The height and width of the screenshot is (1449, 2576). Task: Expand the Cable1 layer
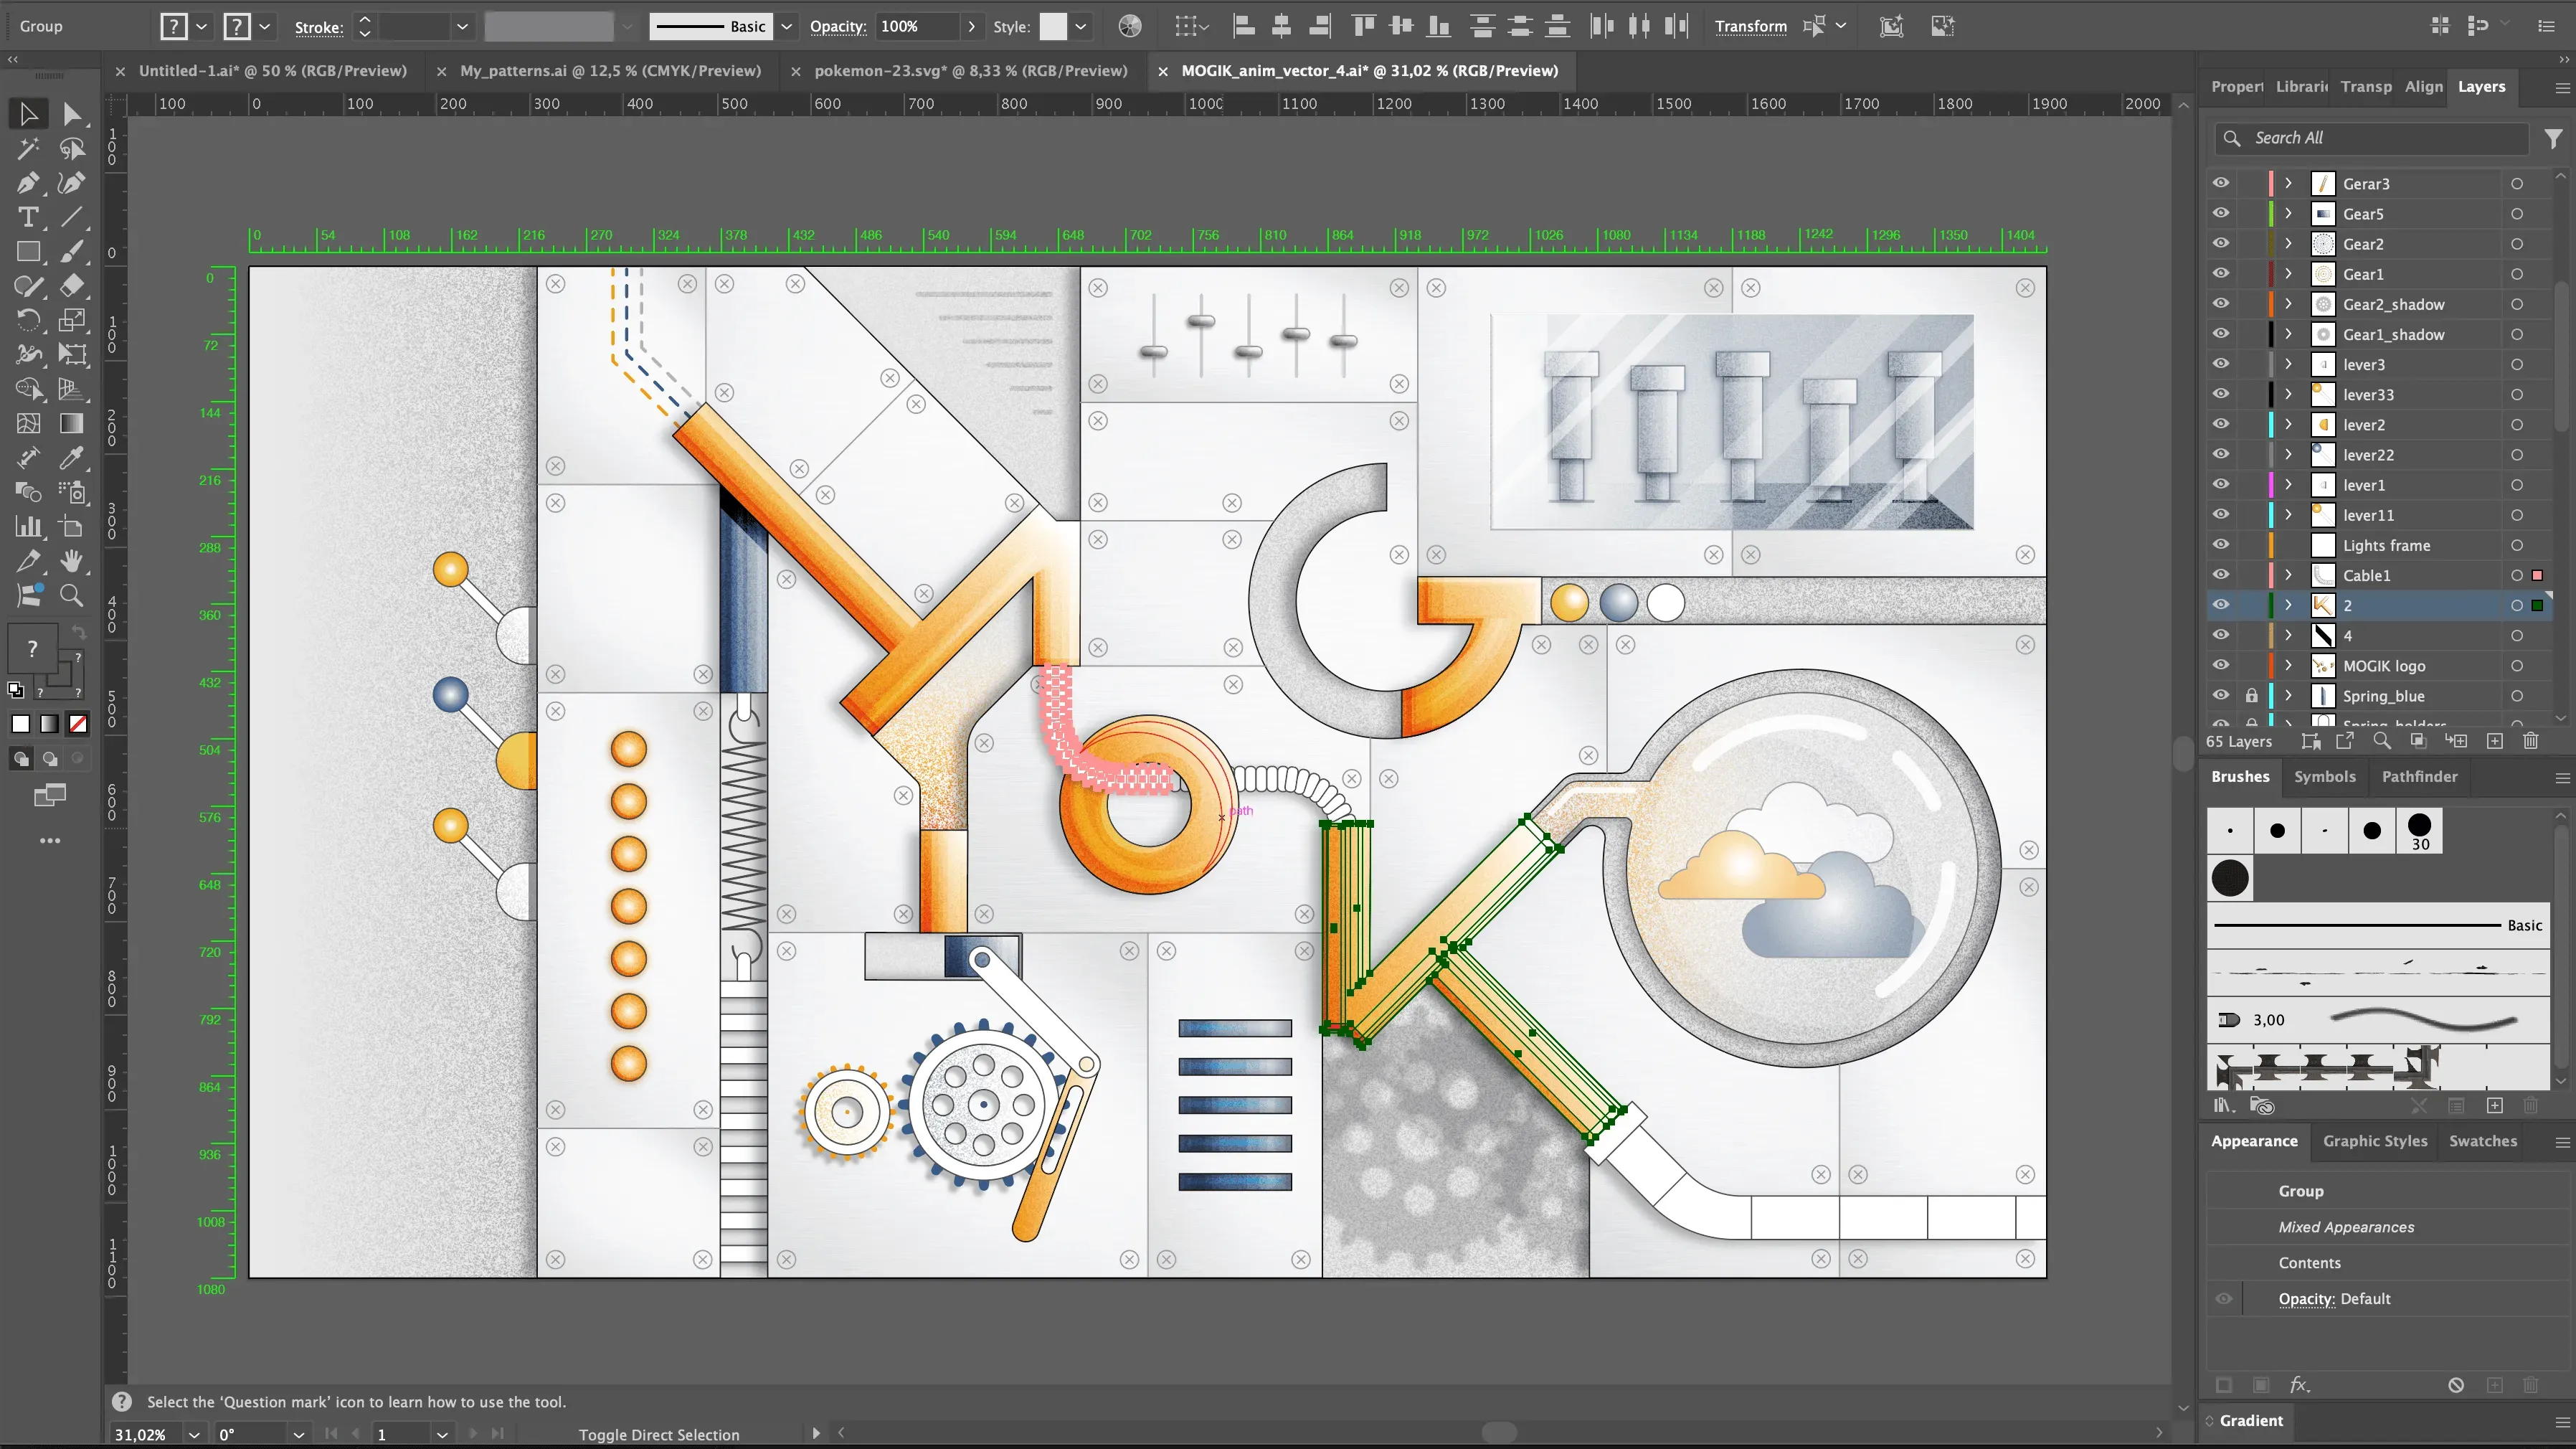pos(2288,575)
